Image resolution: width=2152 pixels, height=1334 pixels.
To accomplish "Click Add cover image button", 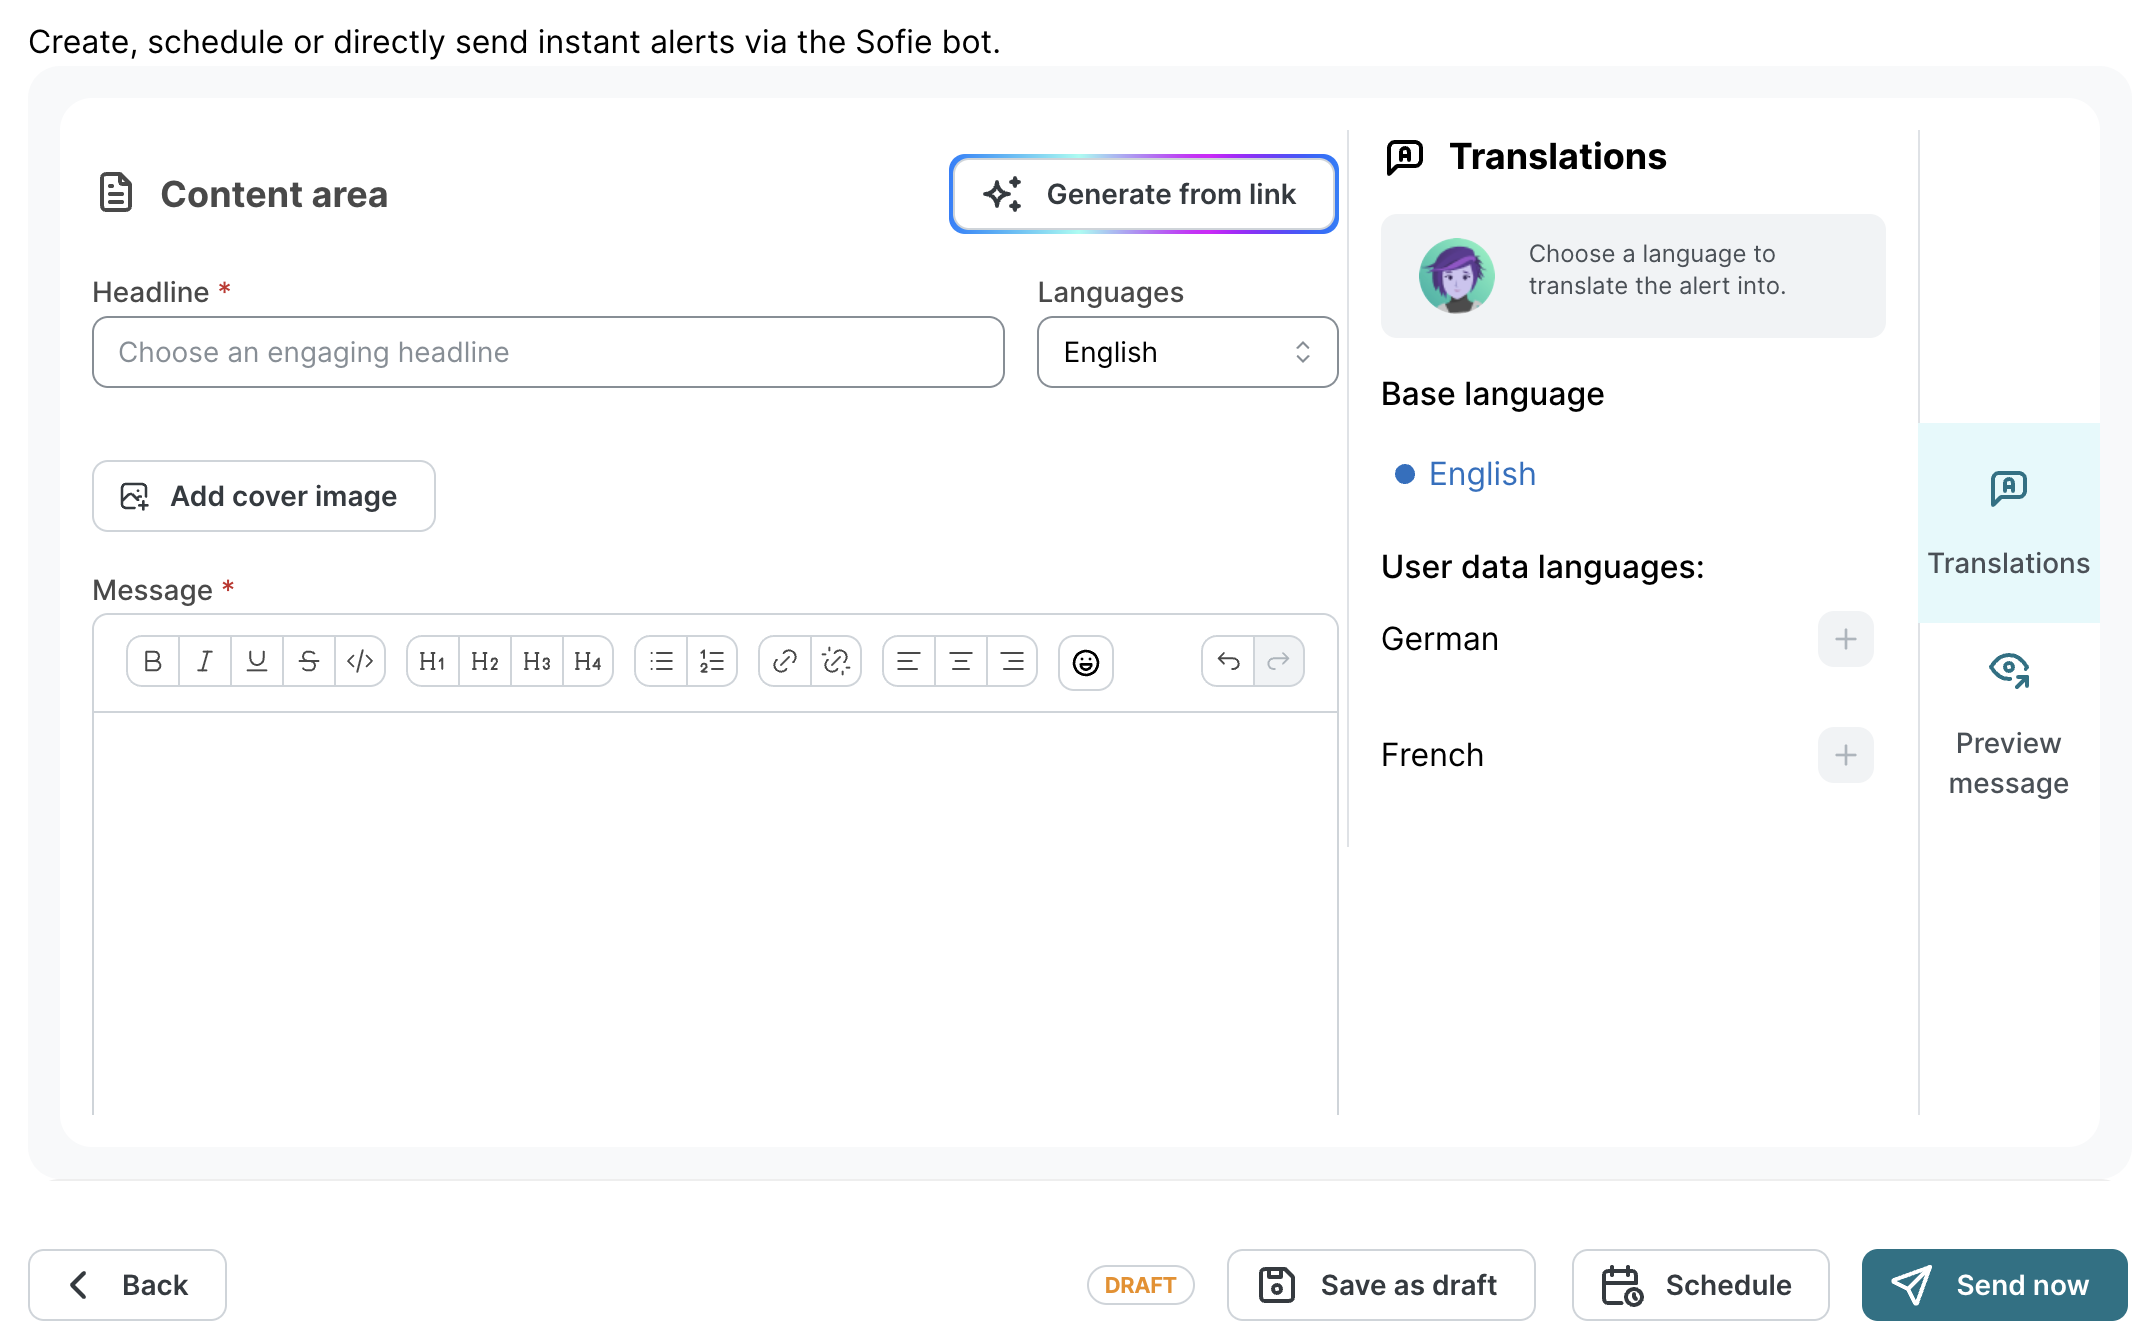I will pos(264,496).
